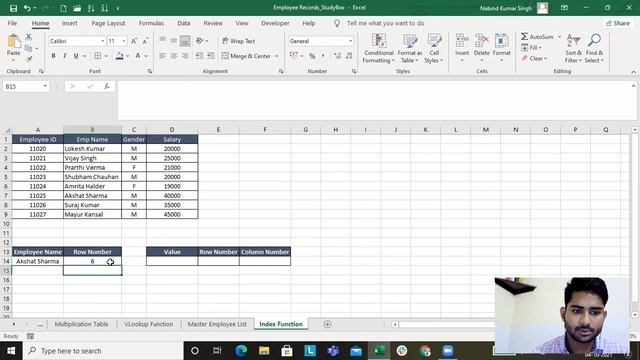The width and height of the screenshot is (640, 360).
Task: Toggle Align Left
Action: coord(162,56)
